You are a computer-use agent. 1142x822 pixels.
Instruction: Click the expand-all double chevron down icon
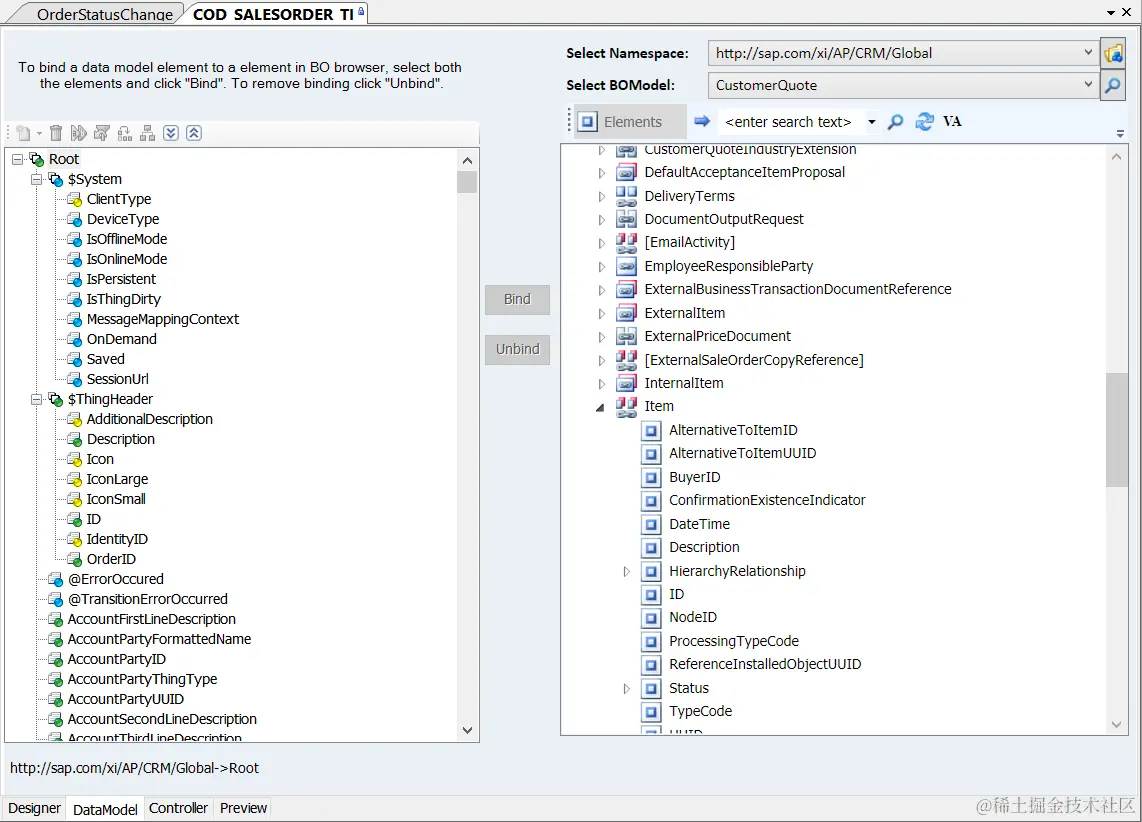coord(170,133)
